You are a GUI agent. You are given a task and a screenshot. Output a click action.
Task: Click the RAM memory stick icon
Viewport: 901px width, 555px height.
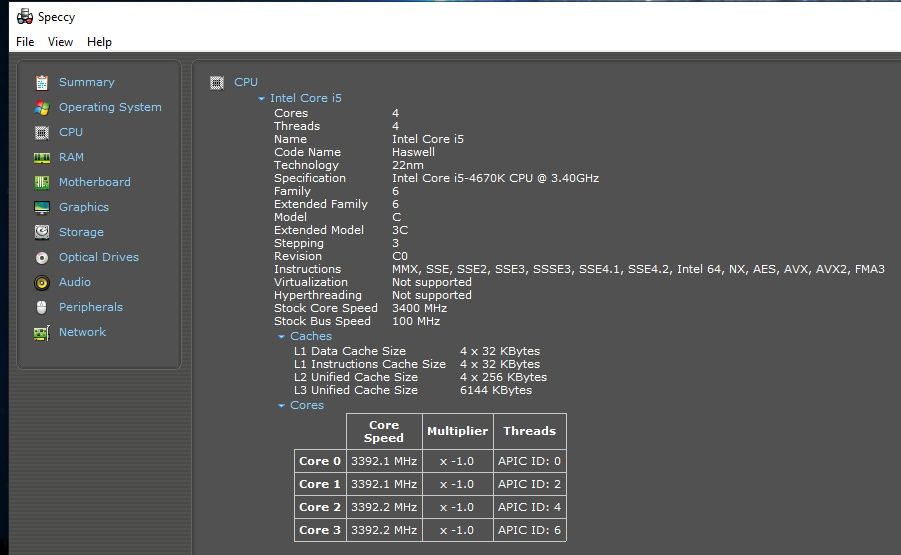pyautogui.click(x=42, y=157)
